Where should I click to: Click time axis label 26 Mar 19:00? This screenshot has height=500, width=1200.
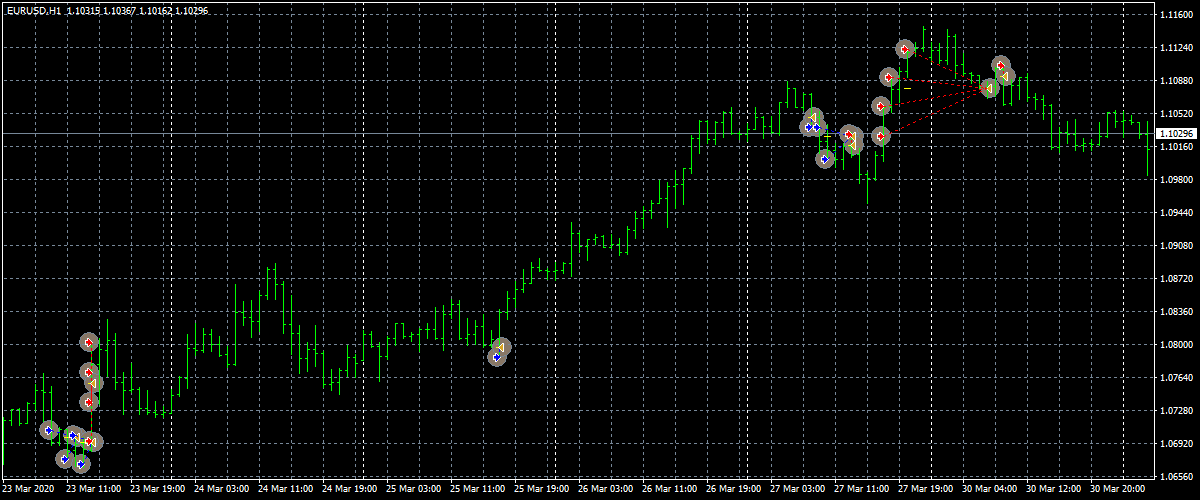point(734,490)
